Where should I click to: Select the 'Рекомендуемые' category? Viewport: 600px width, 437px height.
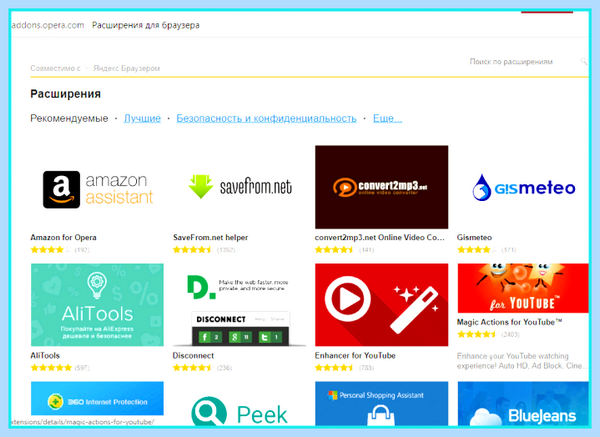(x=69, y=118)
